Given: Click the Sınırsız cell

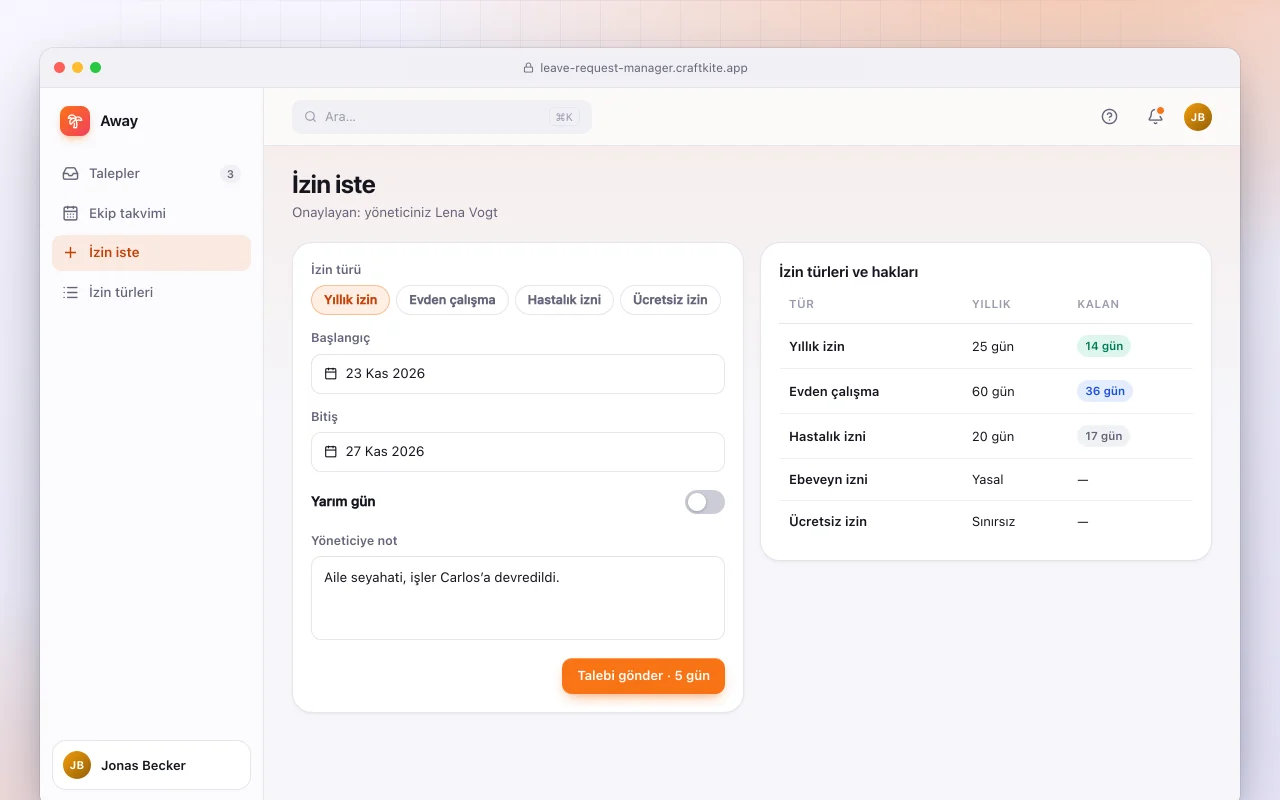Looking at the screenshot, I should tap(993, 521).
